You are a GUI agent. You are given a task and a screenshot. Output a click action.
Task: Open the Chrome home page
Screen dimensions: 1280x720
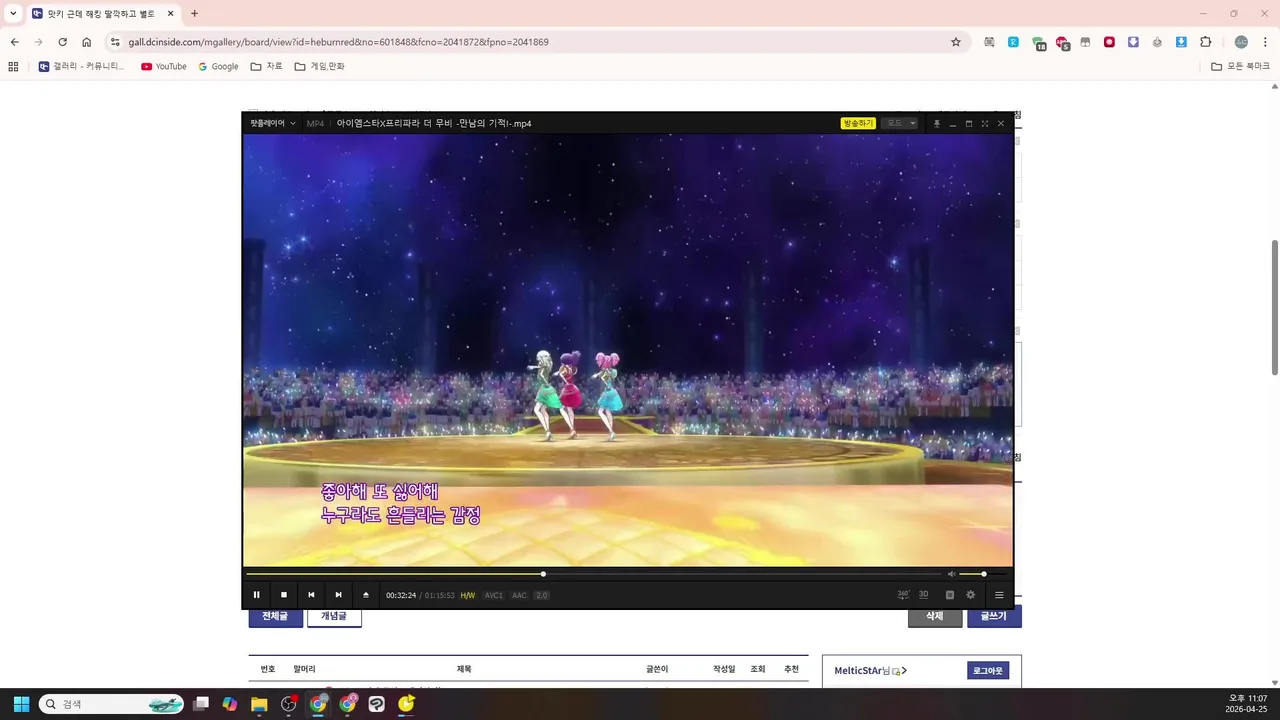87,42
